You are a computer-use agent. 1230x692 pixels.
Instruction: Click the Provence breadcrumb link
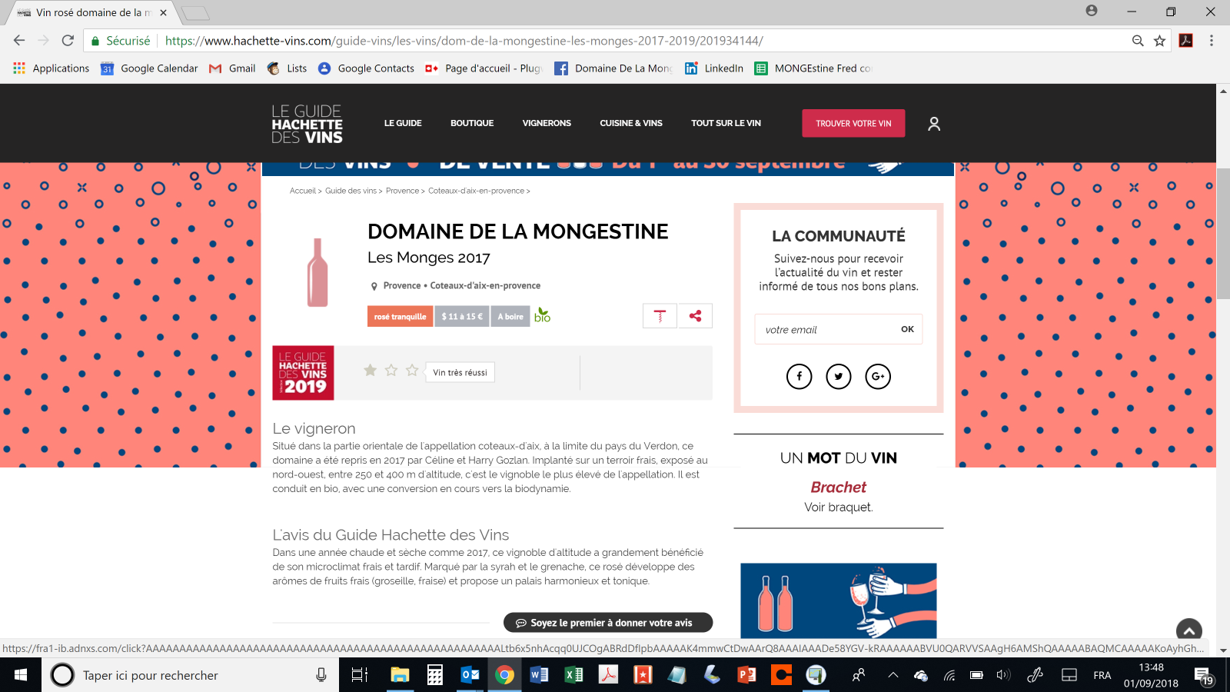click(402, 191)
